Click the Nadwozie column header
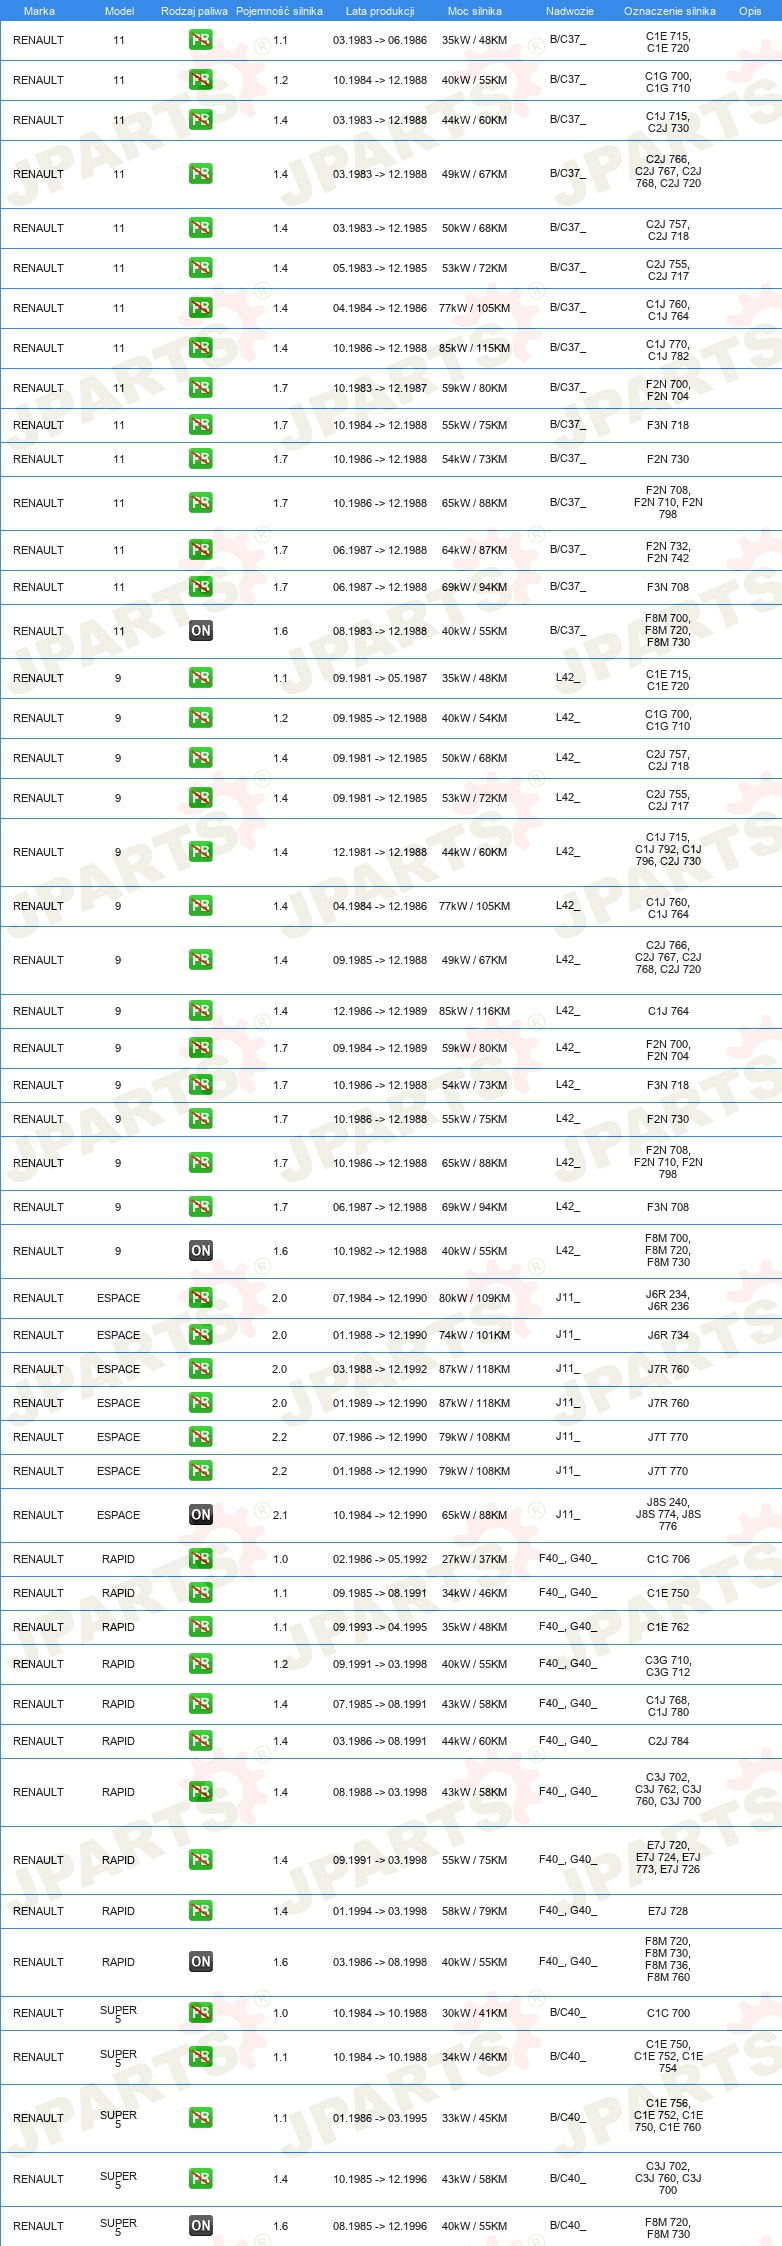This screenshot has width=782, height=2246. click(x=570, y=11)
